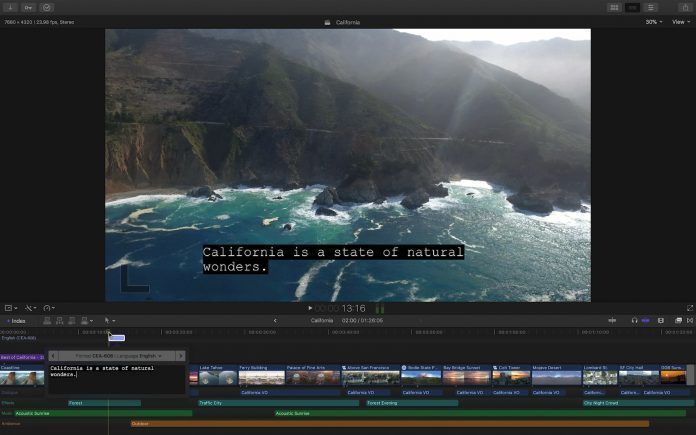Open the Timeline Index panel

click(x=16, y=321)
